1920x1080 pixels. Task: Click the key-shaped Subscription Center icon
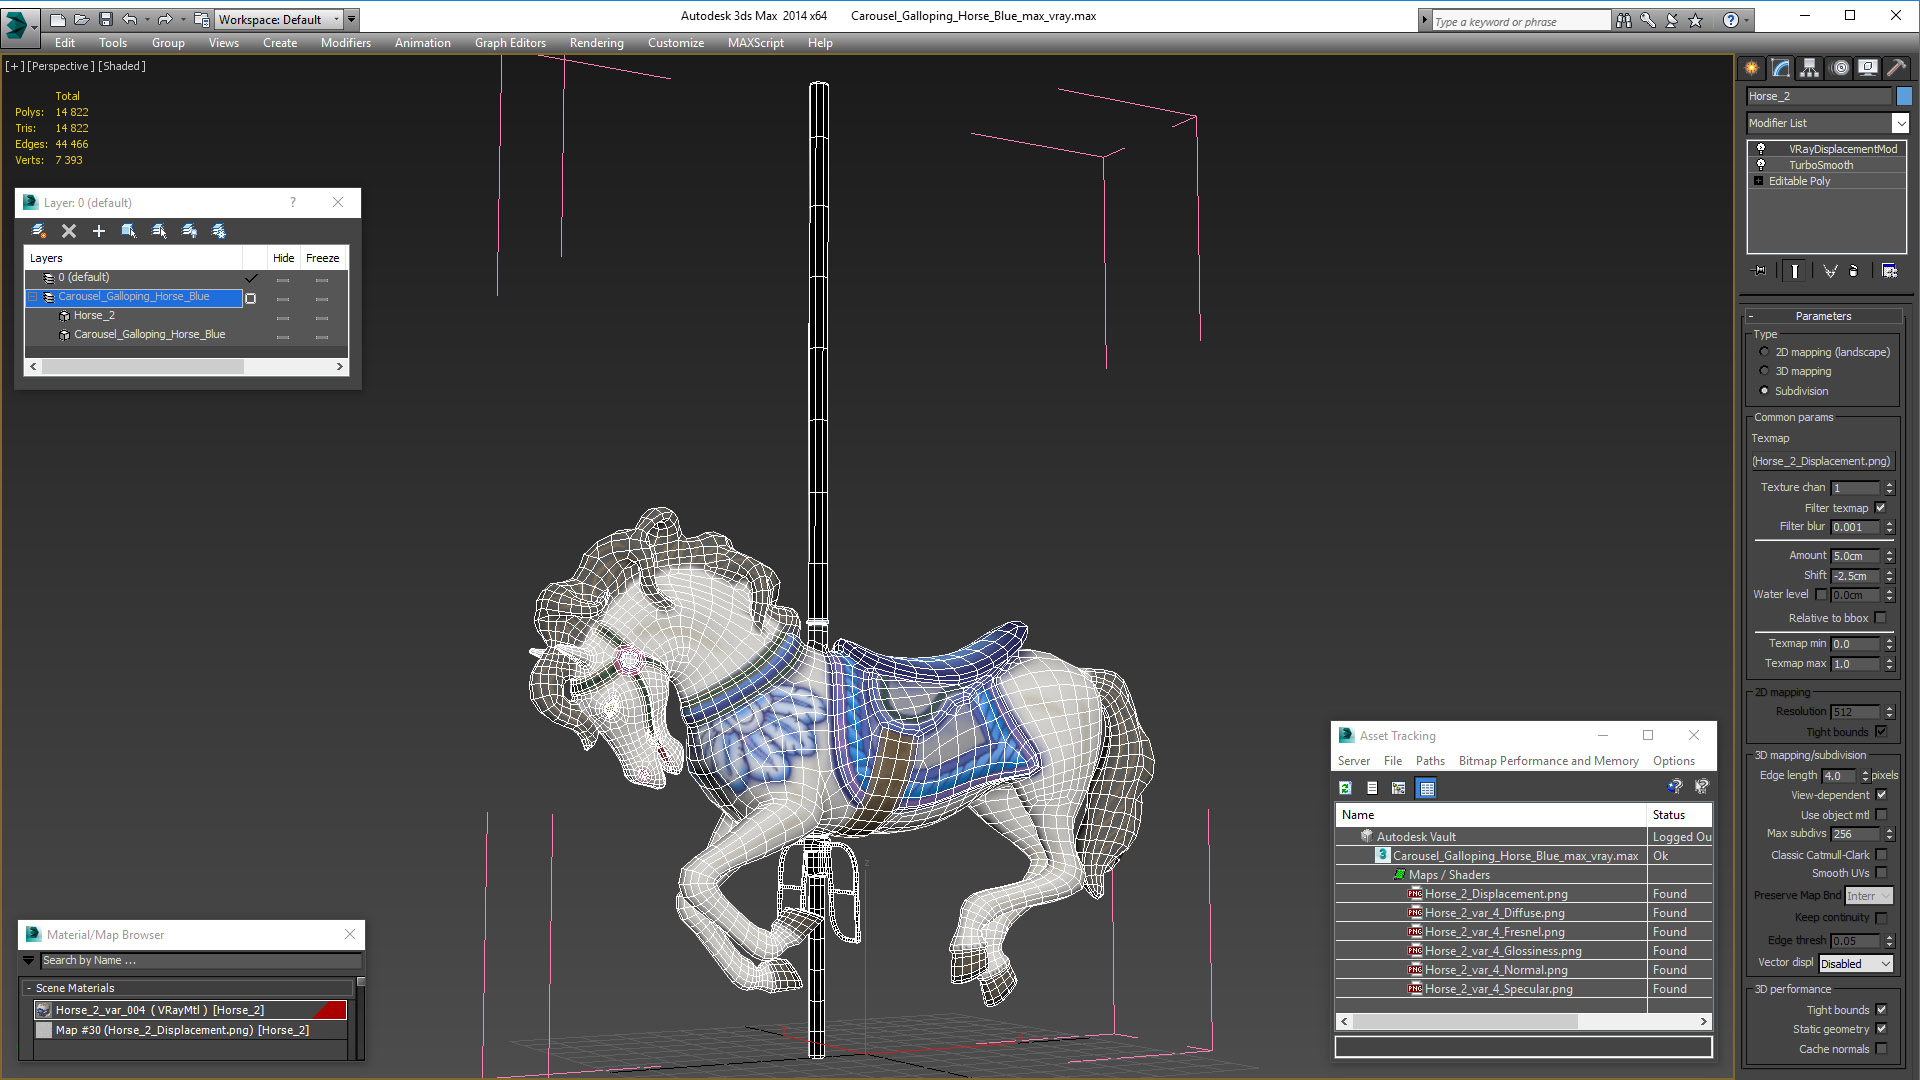click(1648, 20)
